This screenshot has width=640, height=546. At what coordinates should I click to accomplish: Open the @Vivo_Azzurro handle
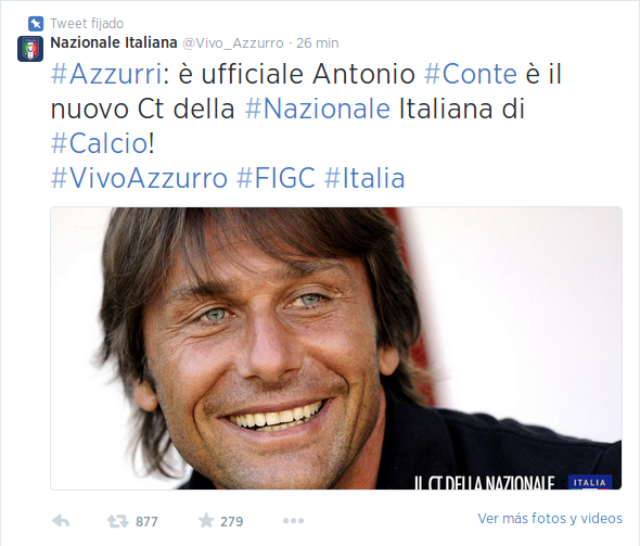(x=233, y=43)
